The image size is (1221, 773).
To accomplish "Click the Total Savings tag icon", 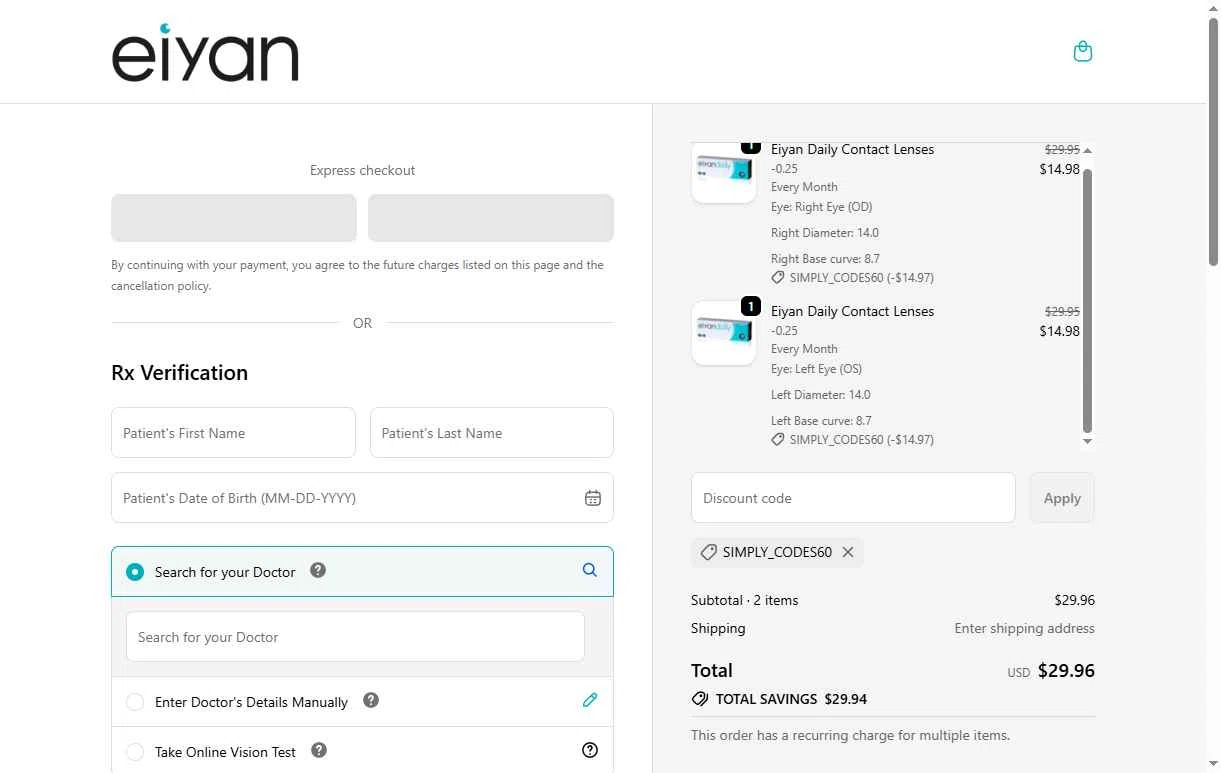I will point(700,699).
